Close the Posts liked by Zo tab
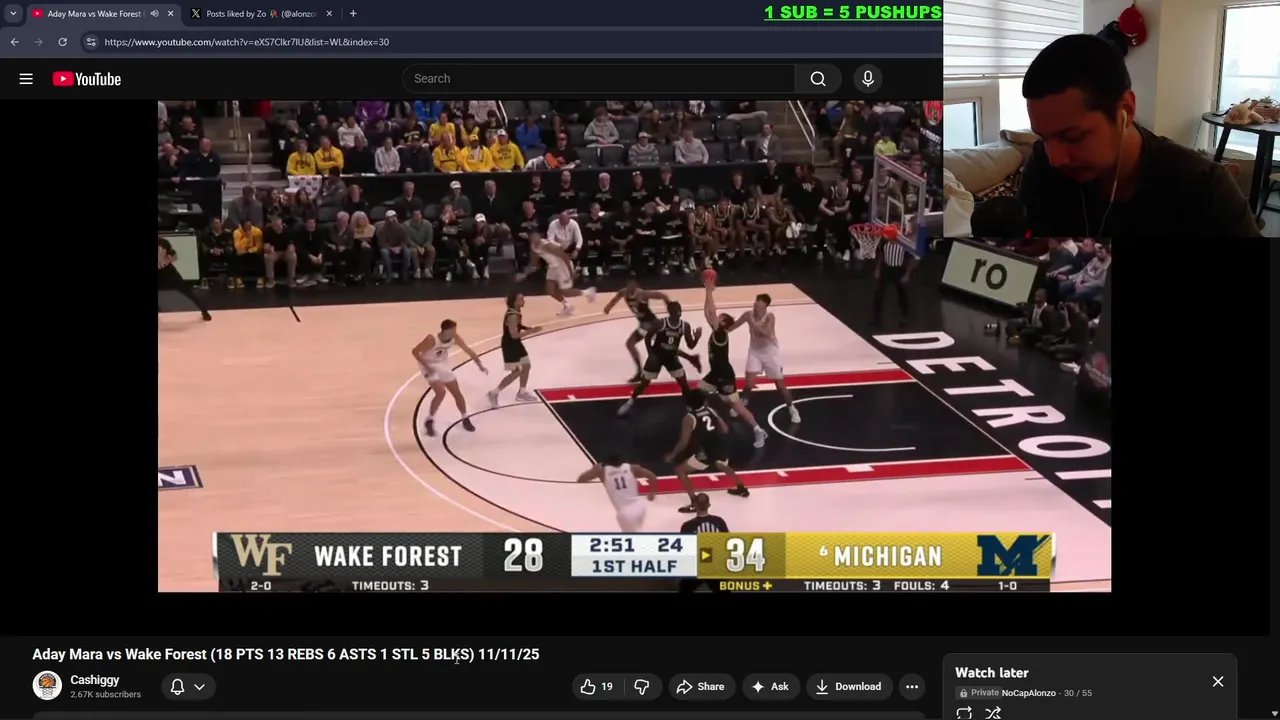The width and height of the screenshot is (1280, 720). pos(329,14)
